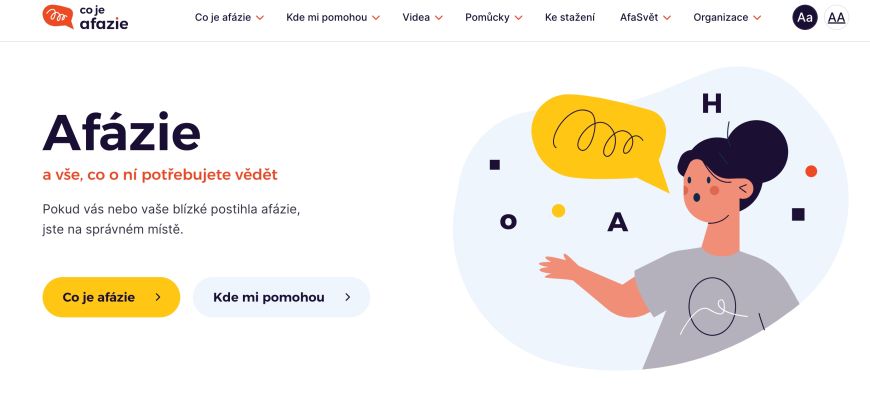Switch to large font size AA toggle
The image size is (870, 414).
click(836, 17)
